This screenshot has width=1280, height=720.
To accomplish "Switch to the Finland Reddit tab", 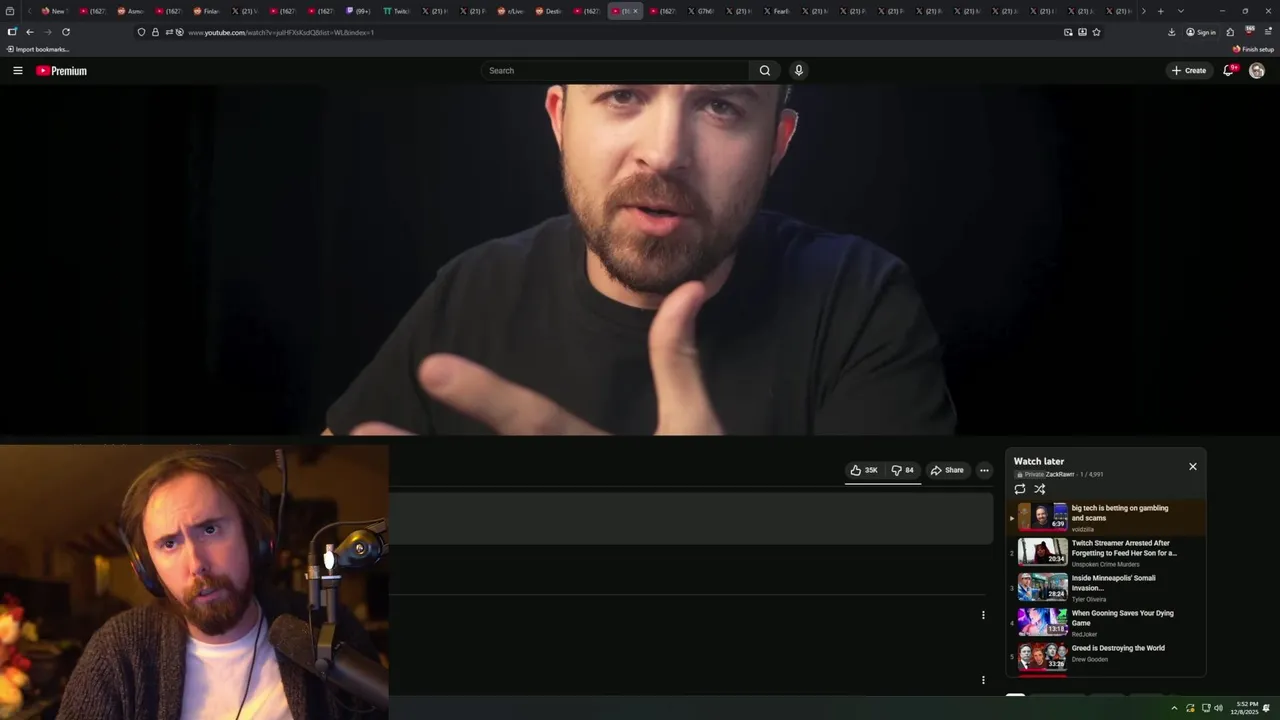I will [206, 11].
